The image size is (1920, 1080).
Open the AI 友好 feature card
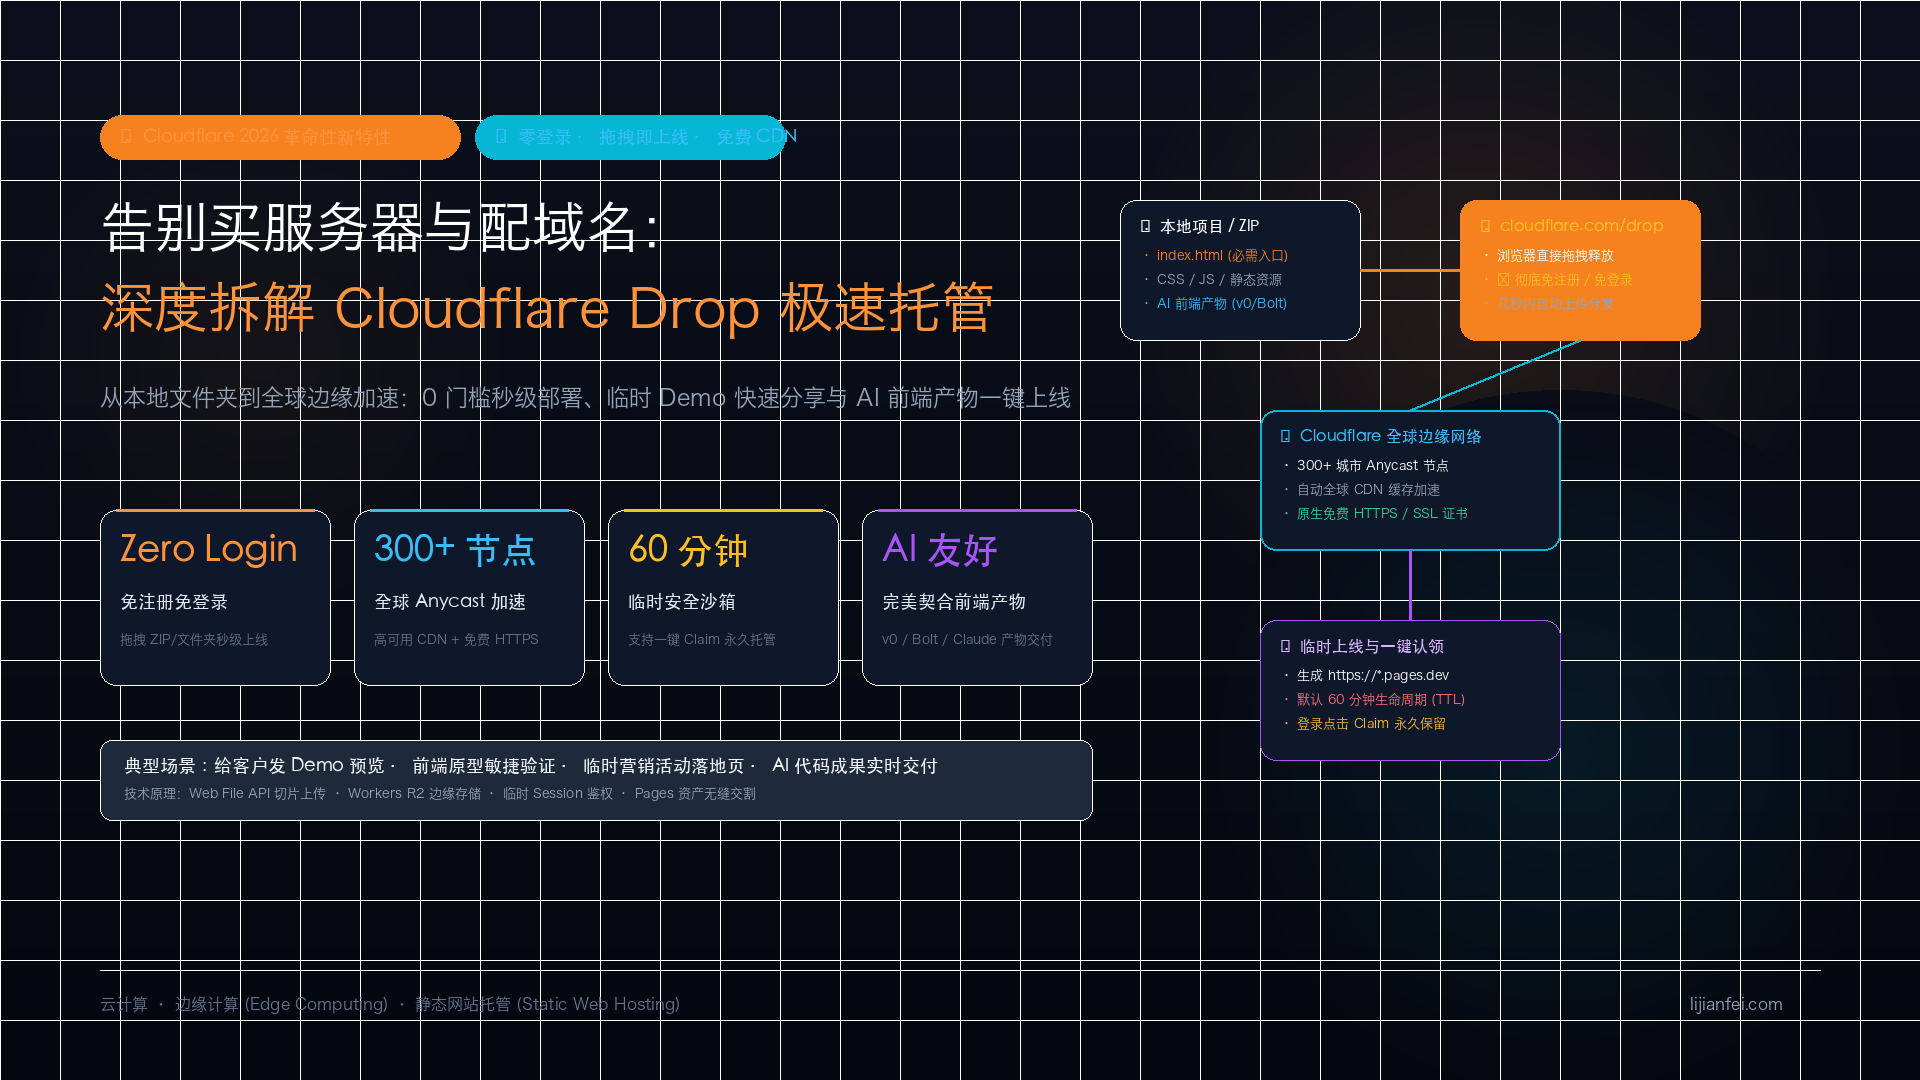977,598
